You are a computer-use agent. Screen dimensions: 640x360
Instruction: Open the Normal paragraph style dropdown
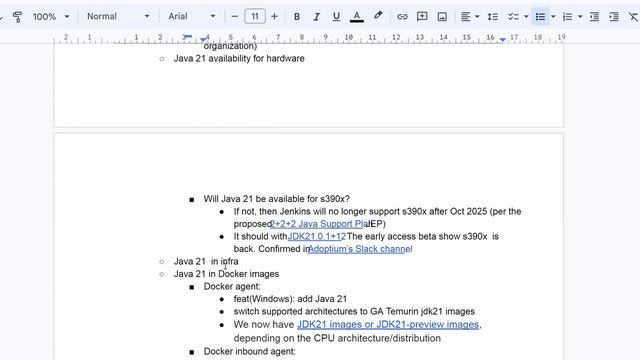click(x=118, y=16)
